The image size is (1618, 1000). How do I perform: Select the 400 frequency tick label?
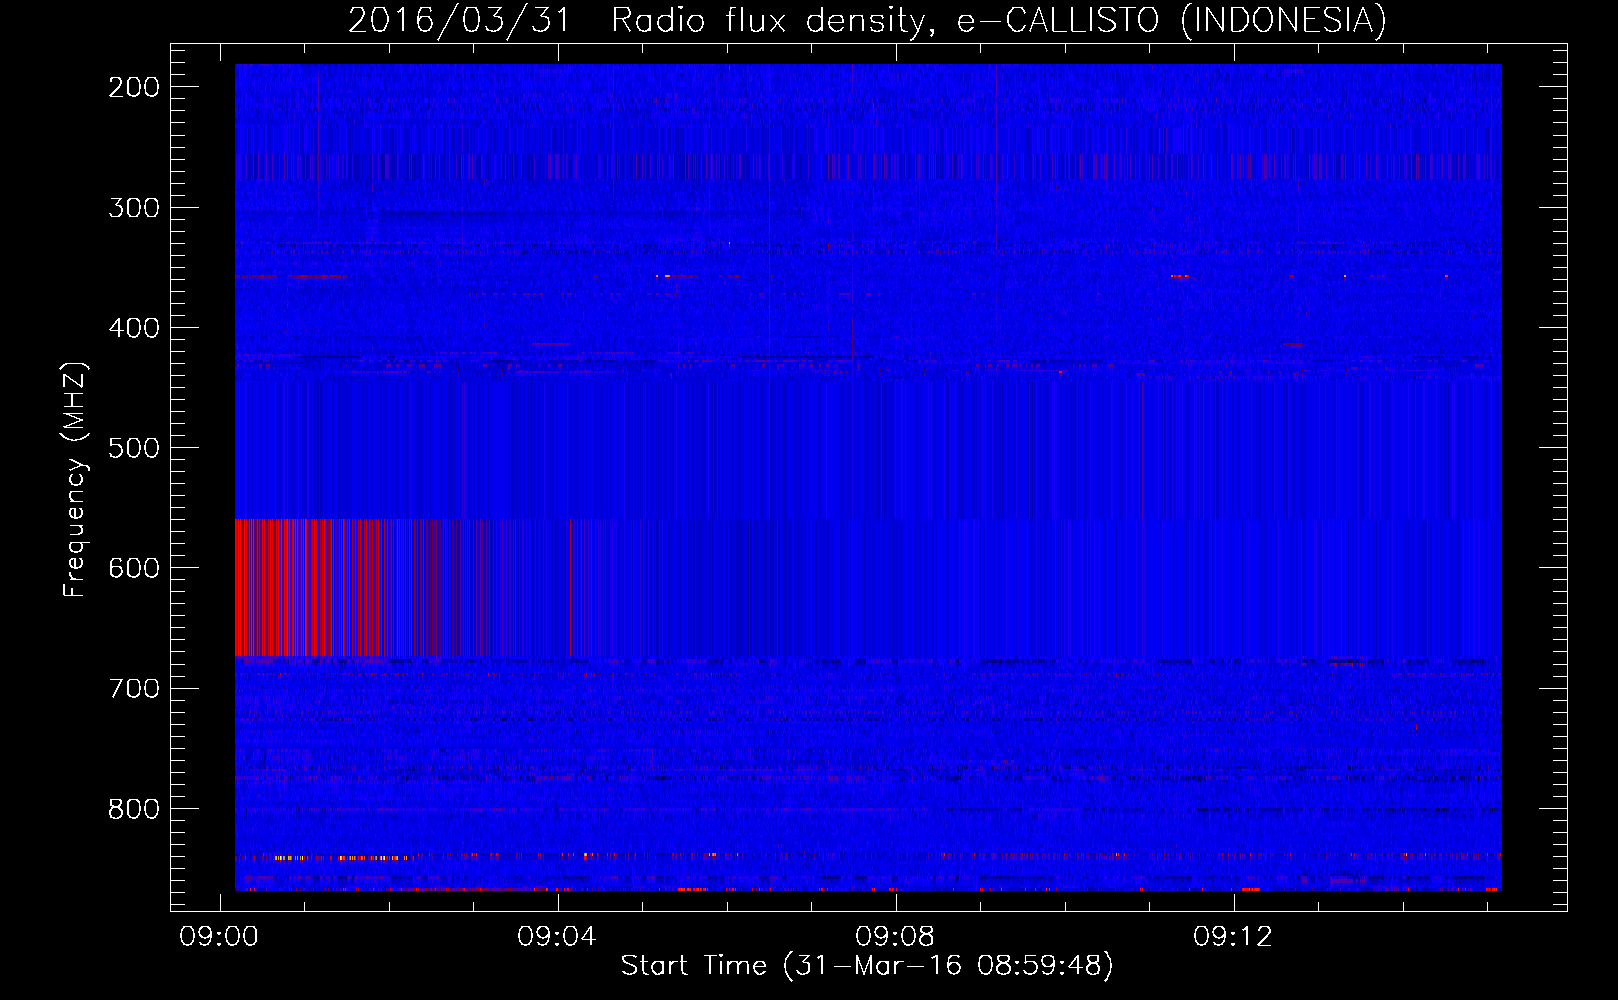tap(134, 328)
